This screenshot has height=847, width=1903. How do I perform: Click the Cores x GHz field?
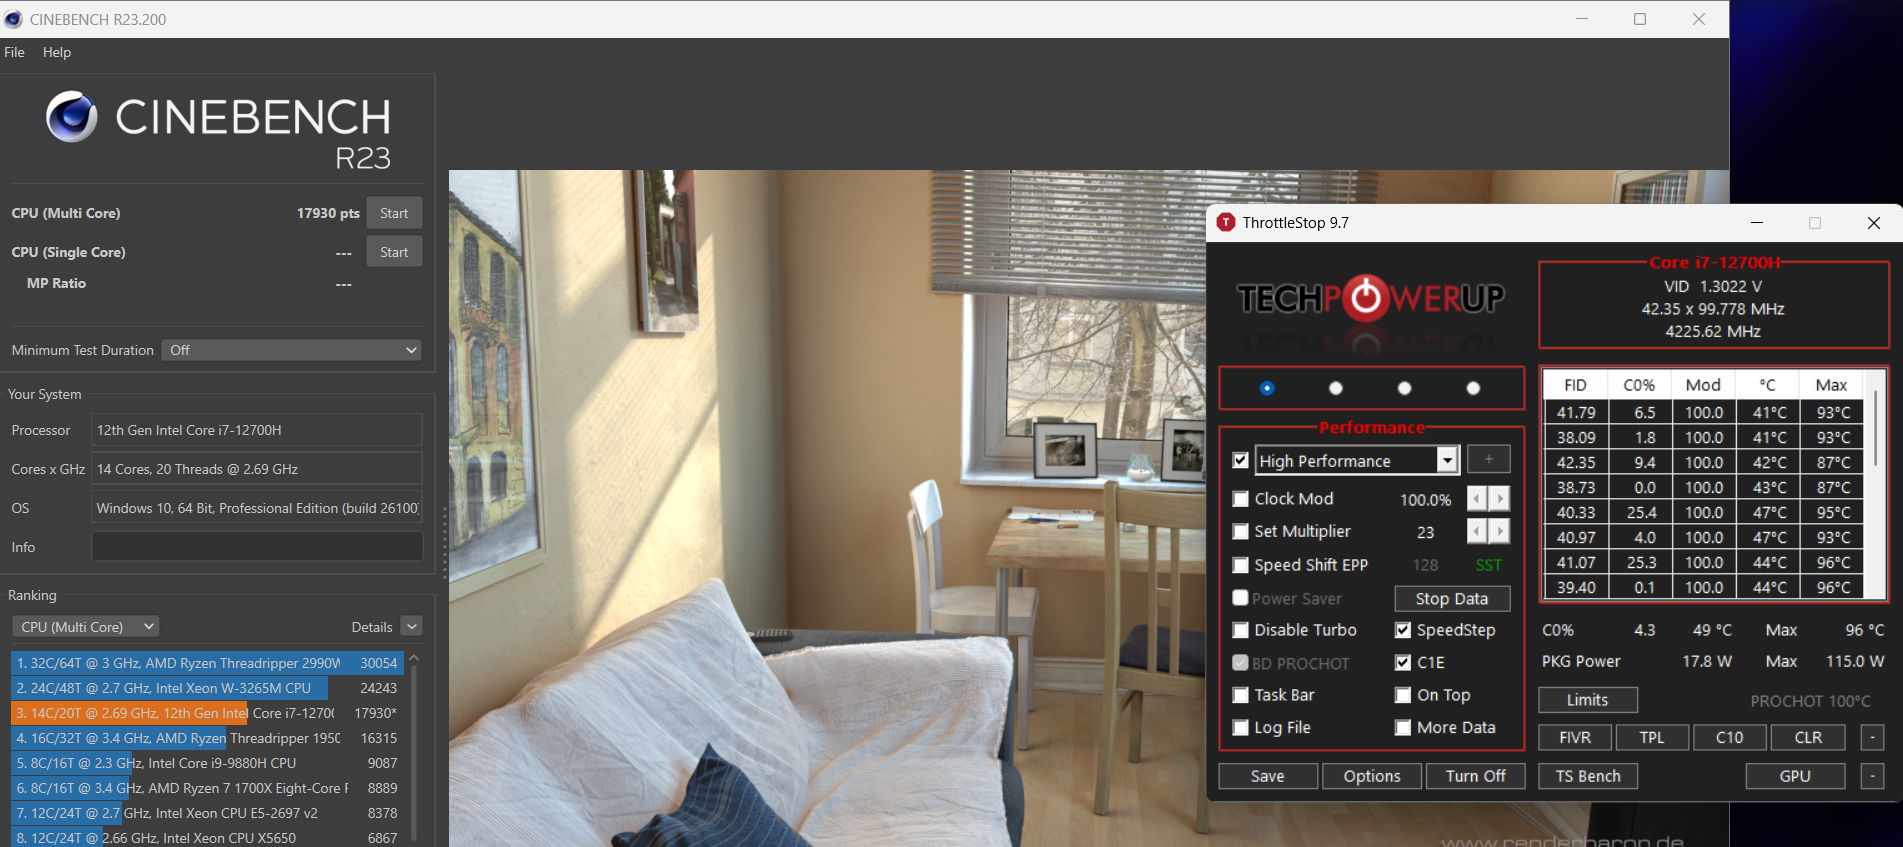(x=257, y=469)
